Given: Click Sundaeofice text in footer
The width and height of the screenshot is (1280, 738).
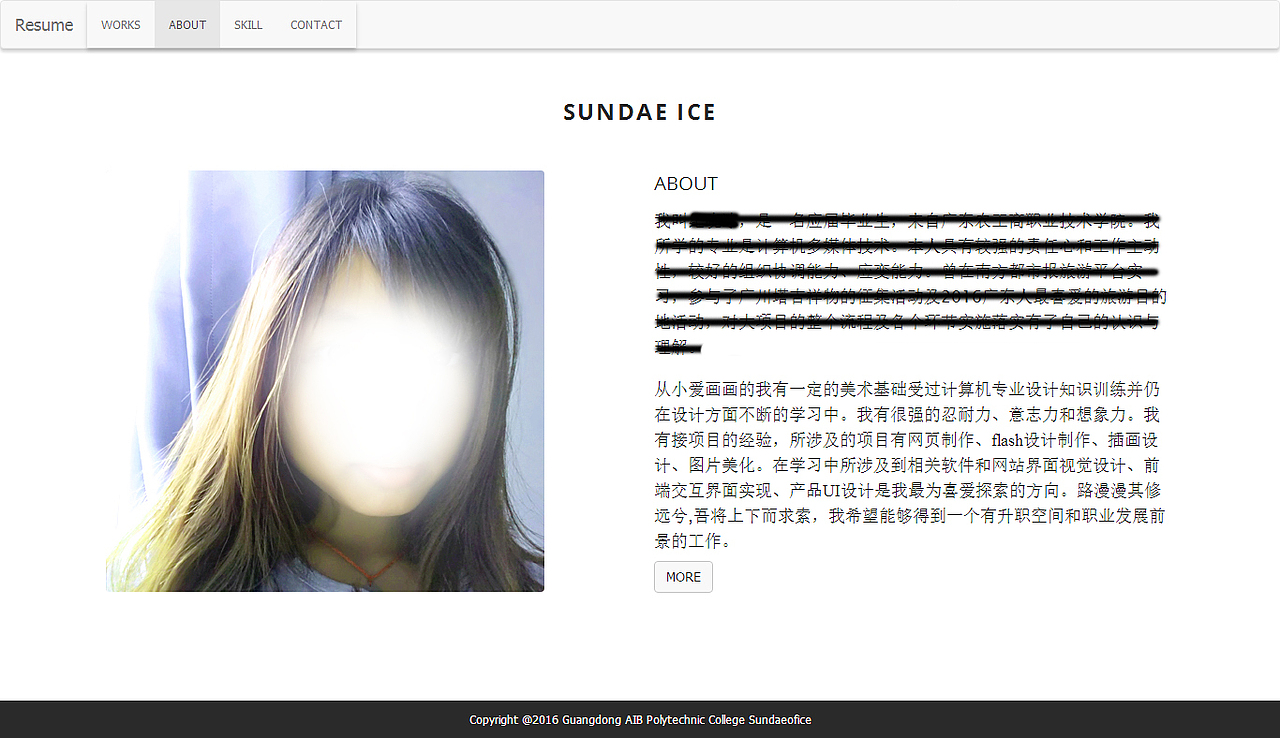Looking at the screenshot, I should (780, 720).
